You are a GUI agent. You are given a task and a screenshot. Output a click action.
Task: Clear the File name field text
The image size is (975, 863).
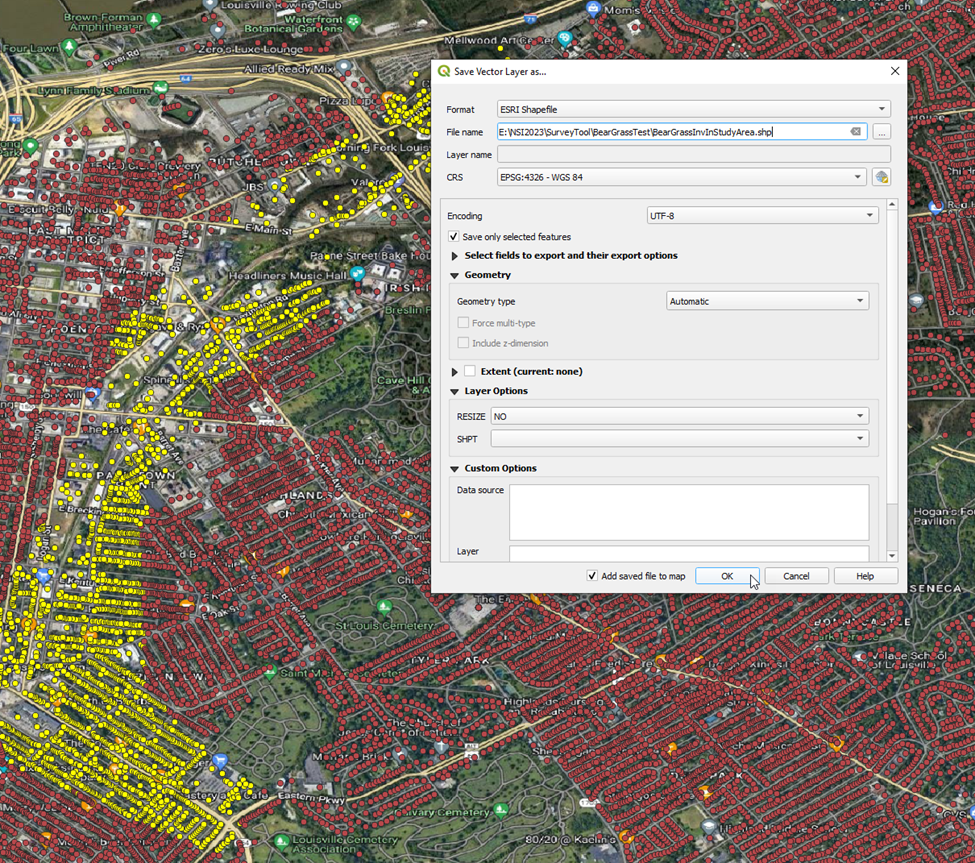[x=856, y=132]
